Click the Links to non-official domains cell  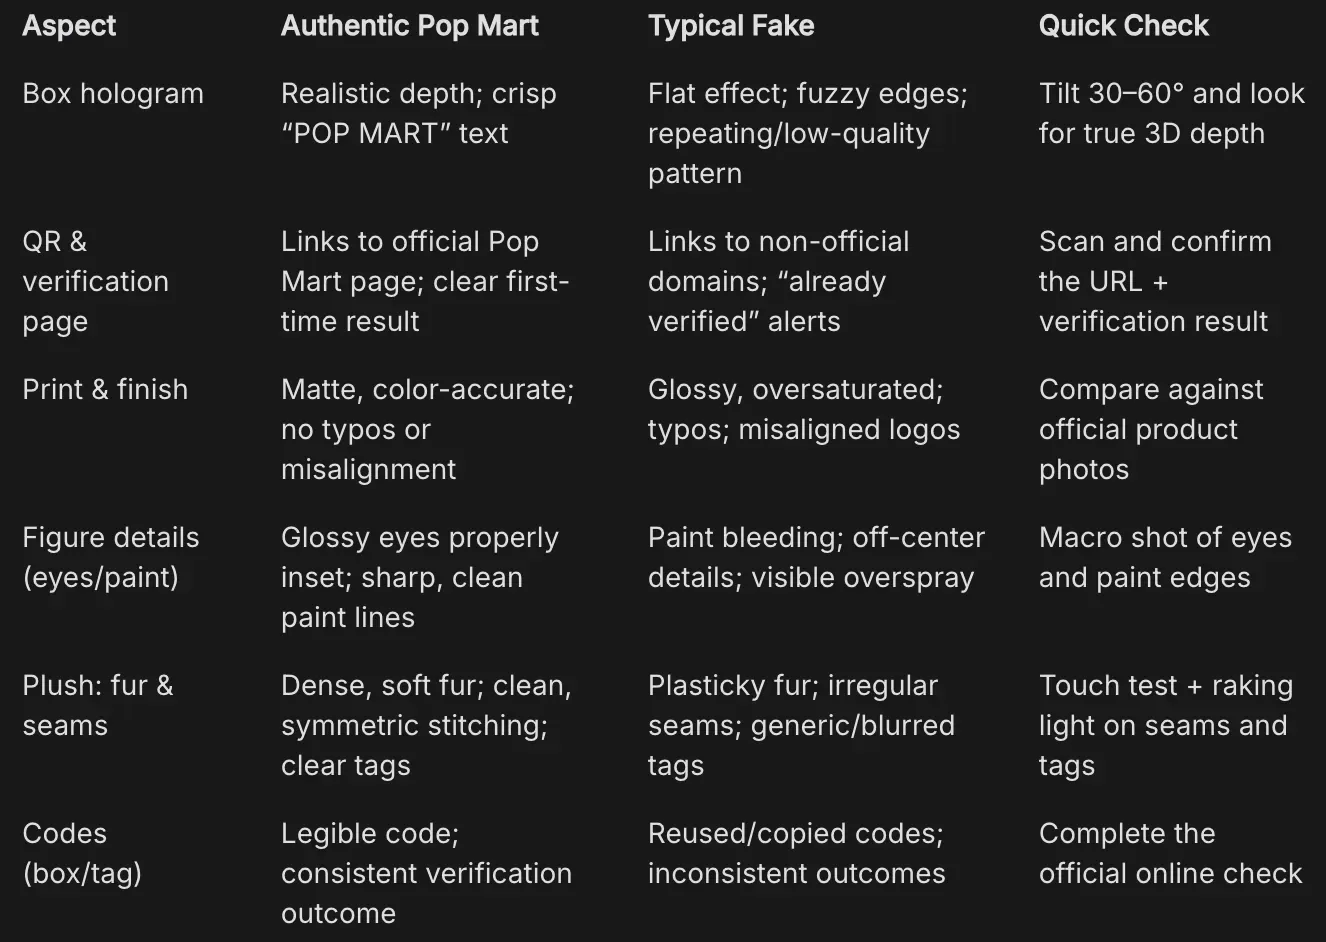coord(778,282)
